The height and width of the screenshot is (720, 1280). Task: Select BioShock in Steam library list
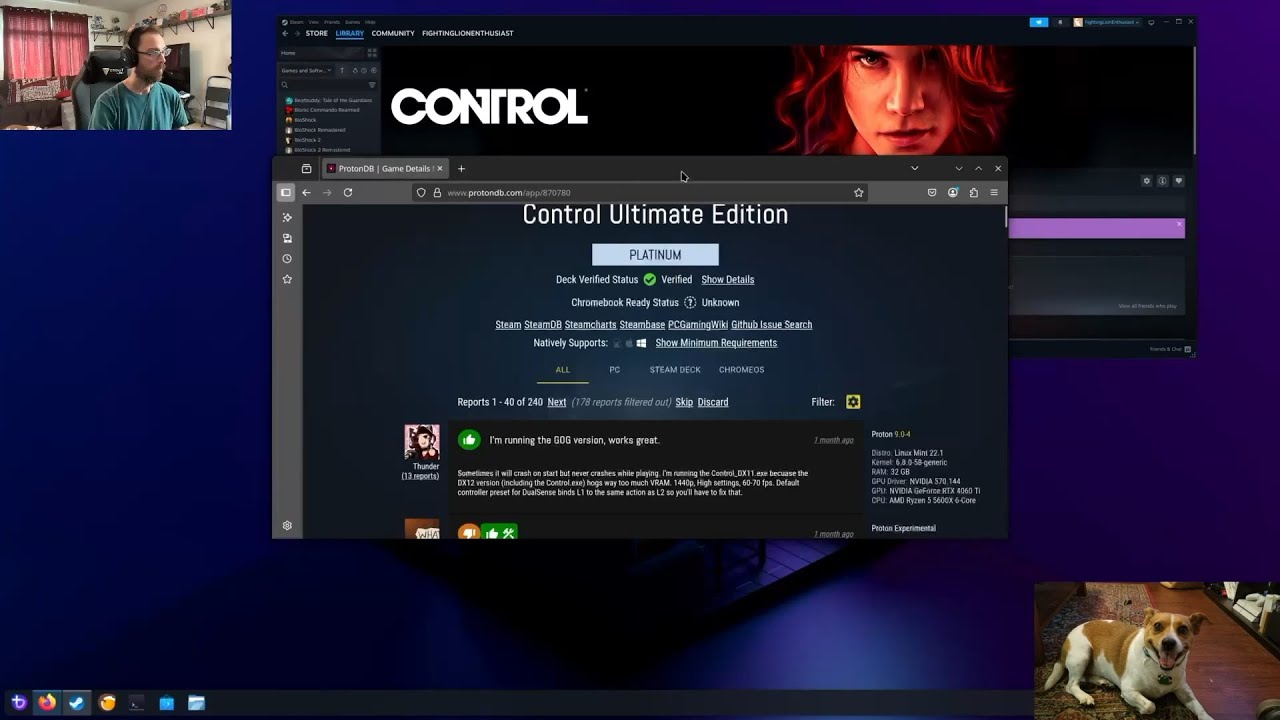305,120
